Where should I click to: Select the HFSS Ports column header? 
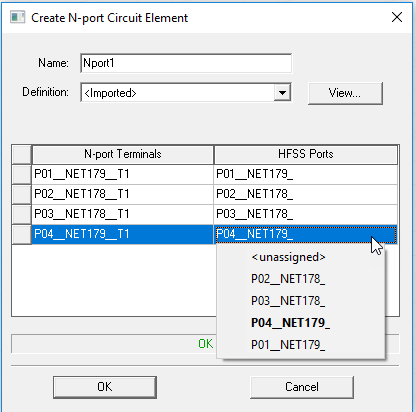coord(306,154)
